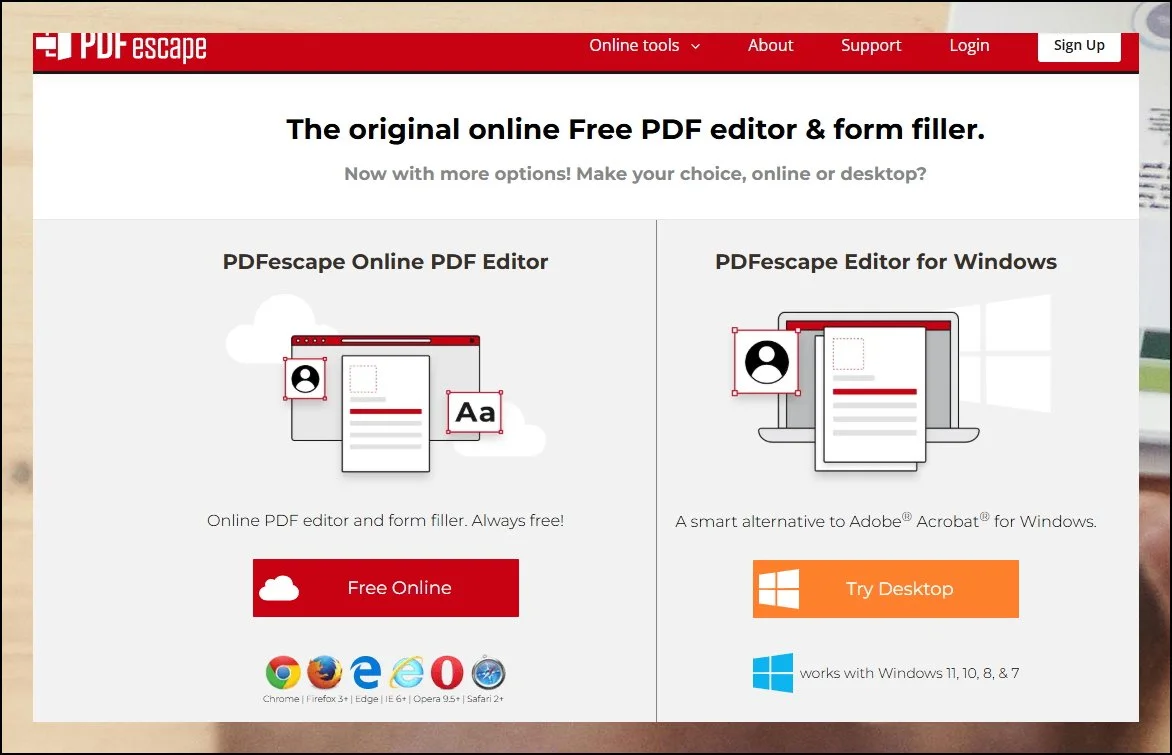
Task: Click the Firefox browser icon
Action: tap(324, 673)
